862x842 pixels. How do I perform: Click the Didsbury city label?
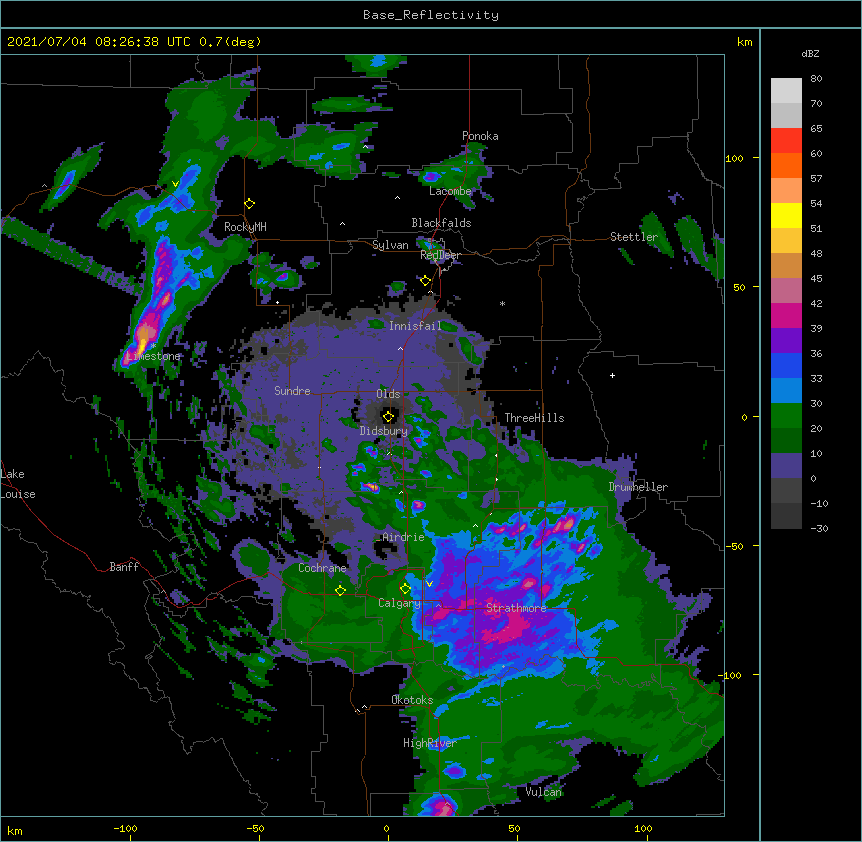click(x=384, y=431)
